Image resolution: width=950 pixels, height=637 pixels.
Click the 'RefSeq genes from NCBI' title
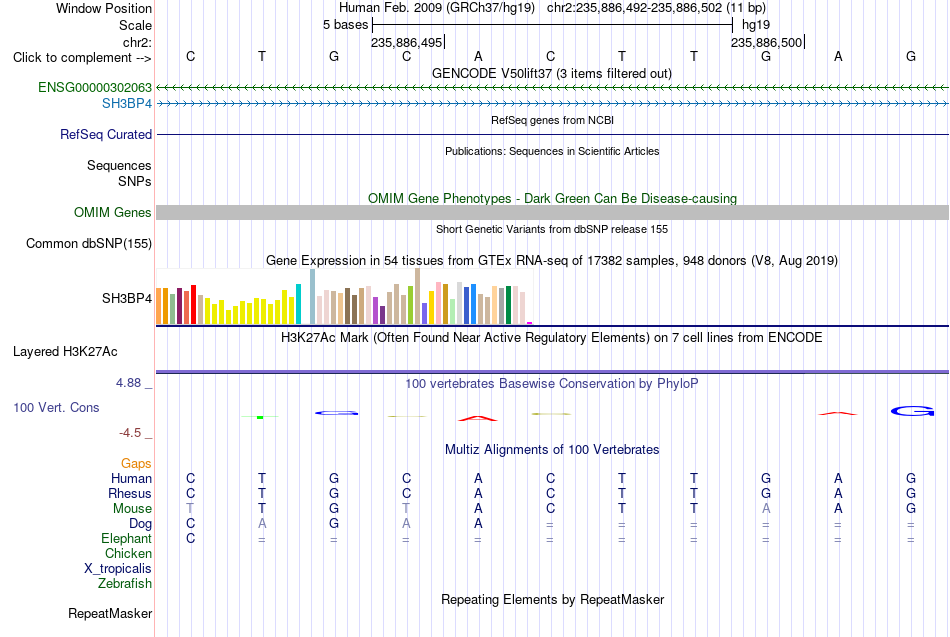tap(552, 120)
